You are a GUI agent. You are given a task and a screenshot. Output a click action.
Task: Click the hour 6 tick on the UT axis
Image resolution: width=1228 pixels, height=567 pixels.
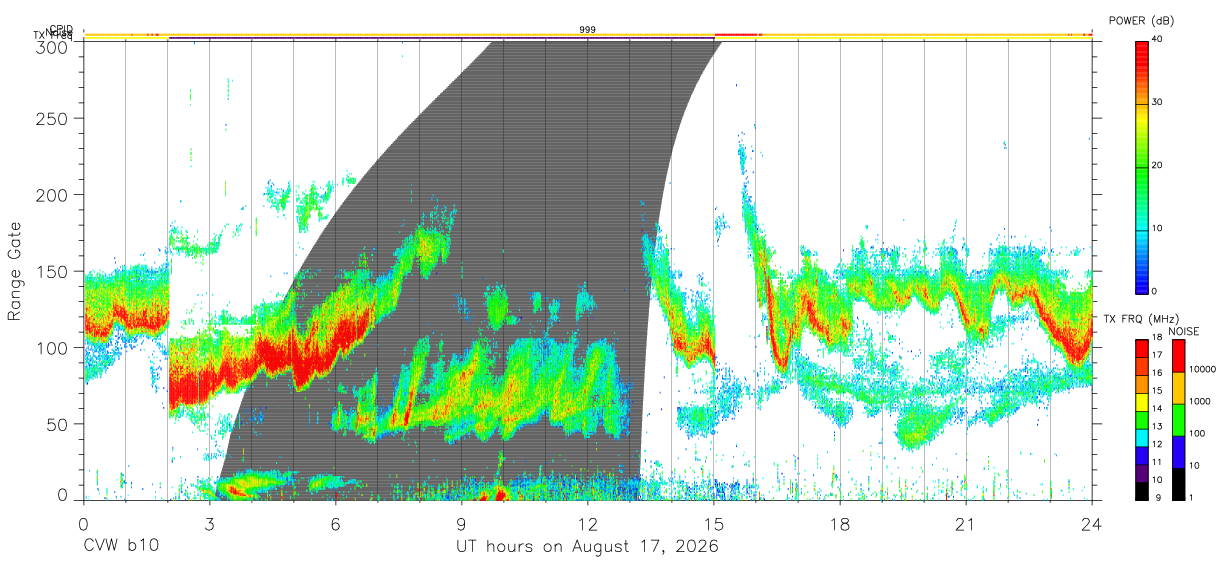(x=335, y=523)
